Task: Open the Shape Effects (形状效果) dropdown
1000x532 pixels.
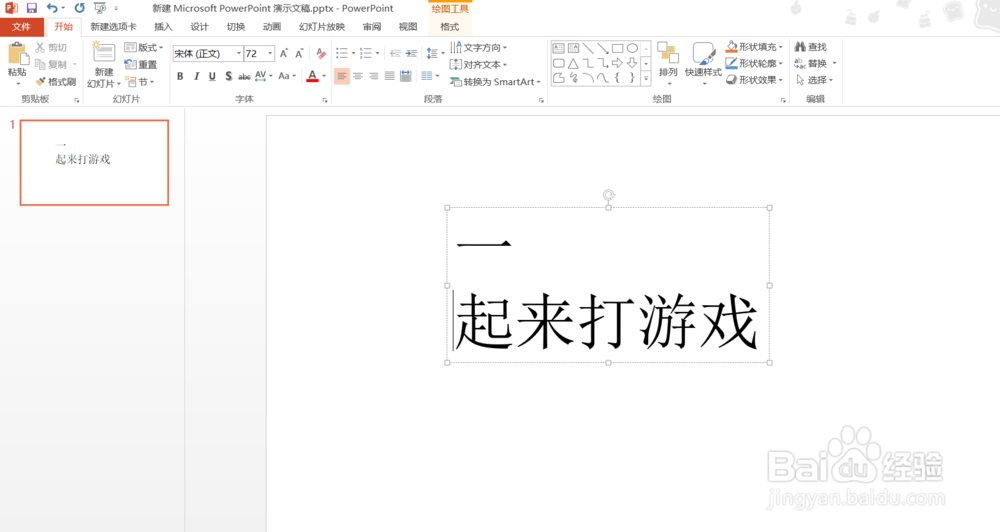Action: (x=754, y=80)
